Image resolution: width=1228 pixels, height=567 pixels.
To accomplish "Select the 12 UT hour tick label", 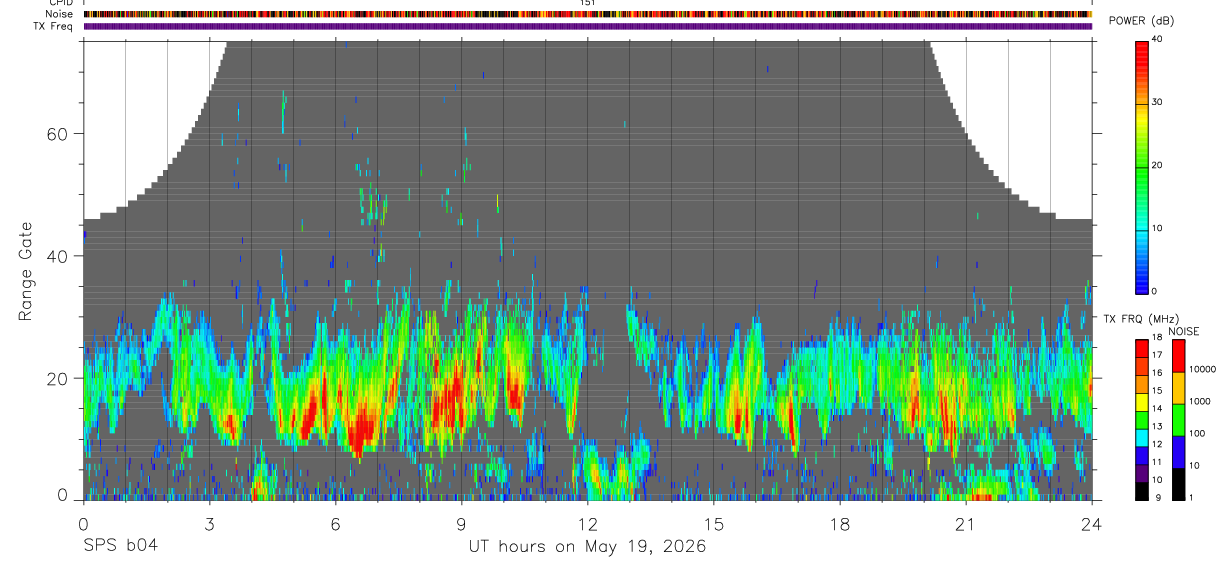I will point(587,523).
